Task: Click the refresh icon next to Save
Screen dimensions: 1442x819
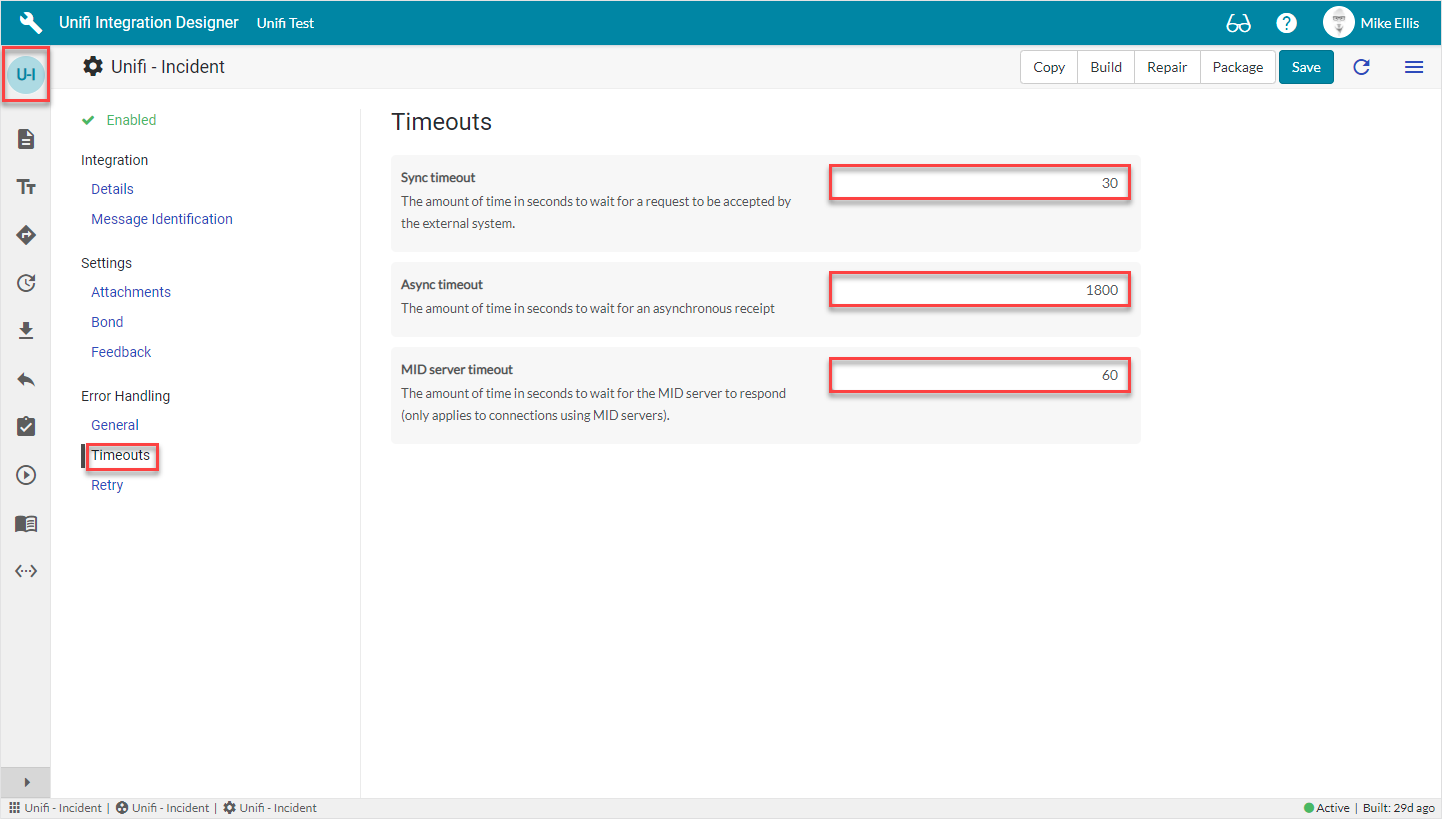Action: pos(1361,67)
